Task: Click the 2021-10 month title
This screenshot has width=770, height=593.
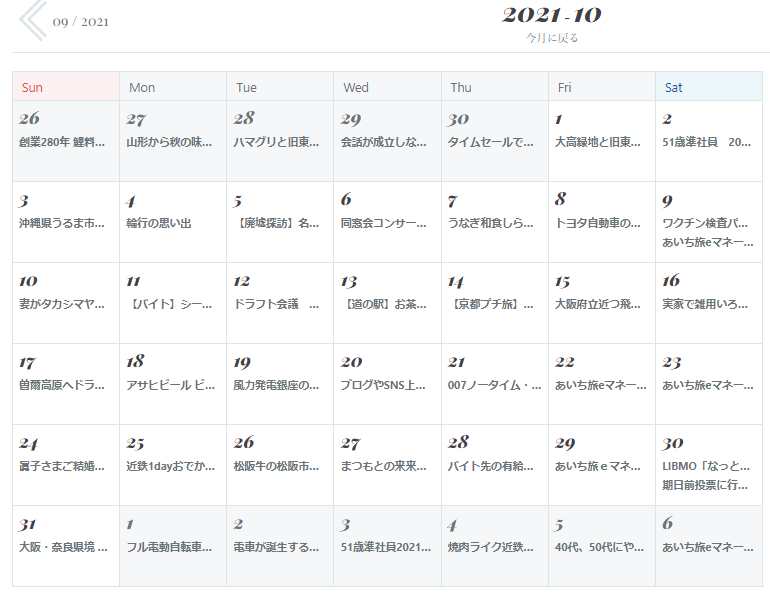Action: 551,15
